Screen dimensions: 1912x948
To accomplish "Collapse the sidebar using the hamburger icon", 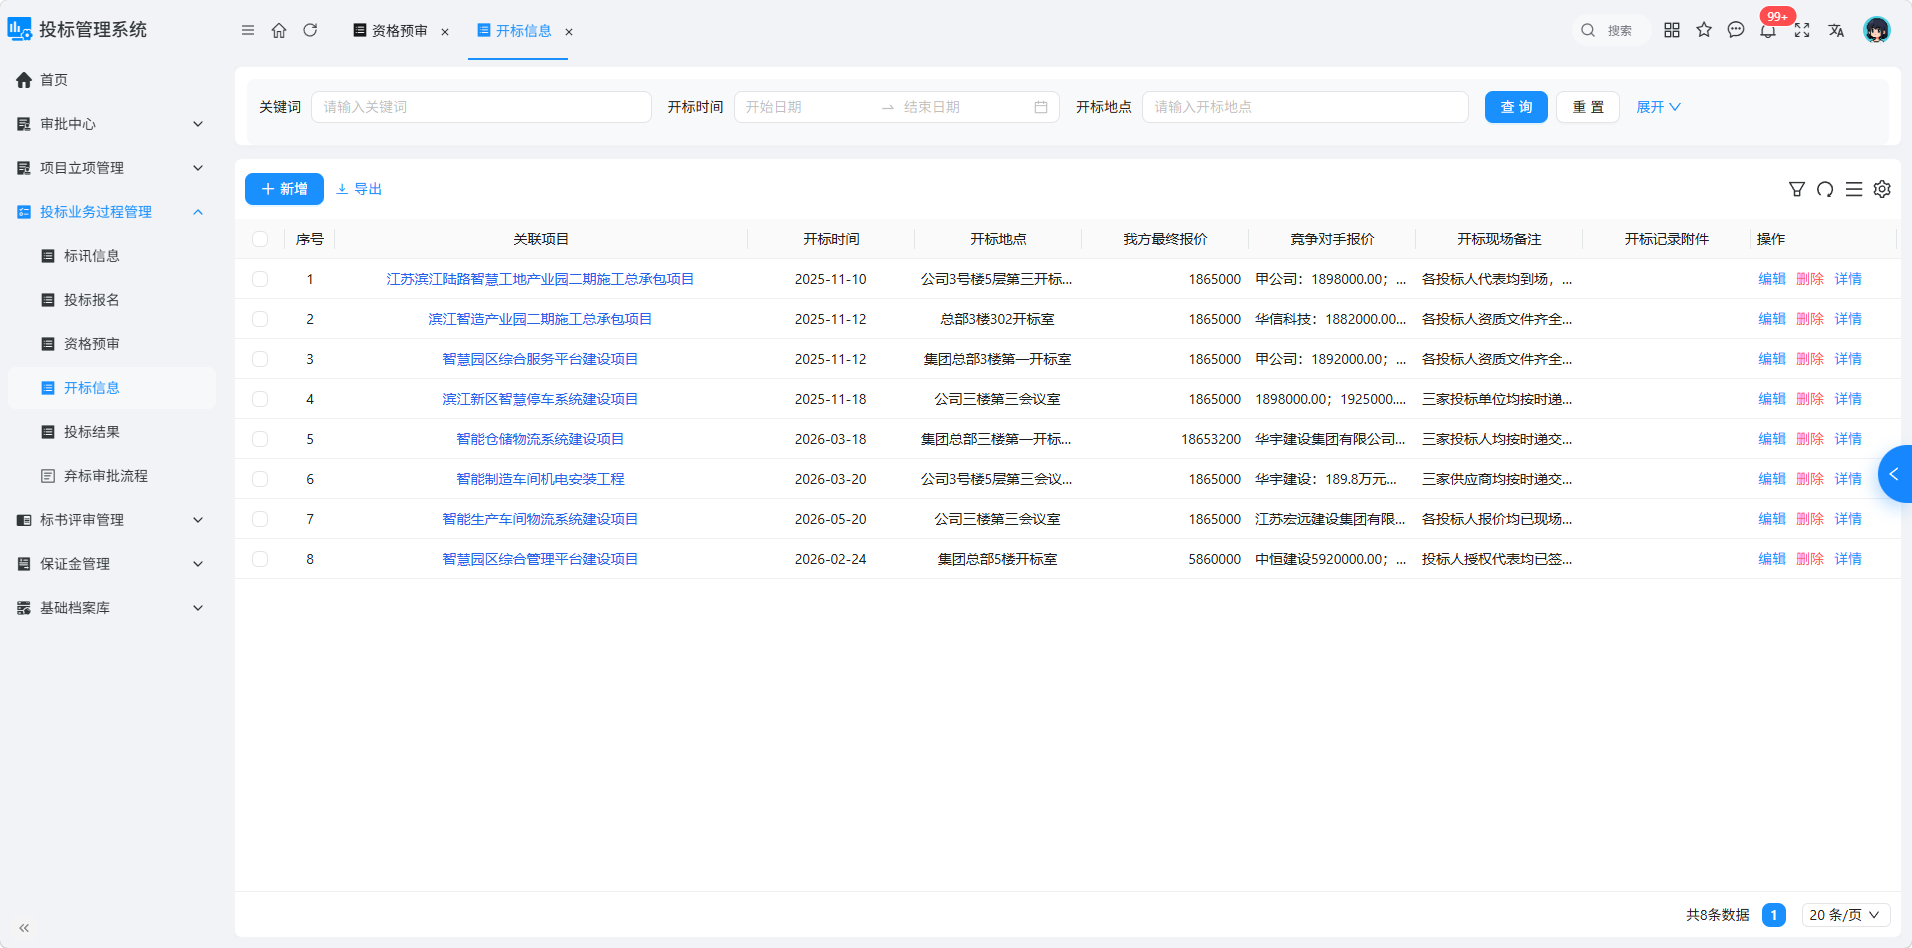I will coord(248,30).
